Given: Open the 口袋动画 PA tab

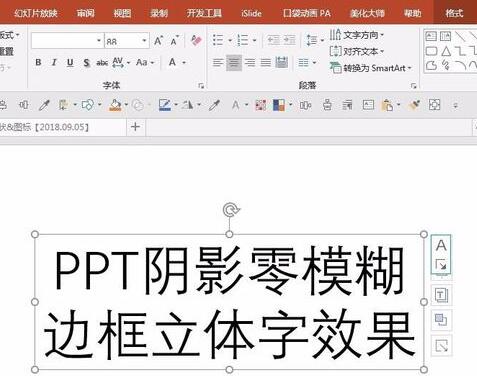Looking at the screenshot, I should (x=307, y=13).
